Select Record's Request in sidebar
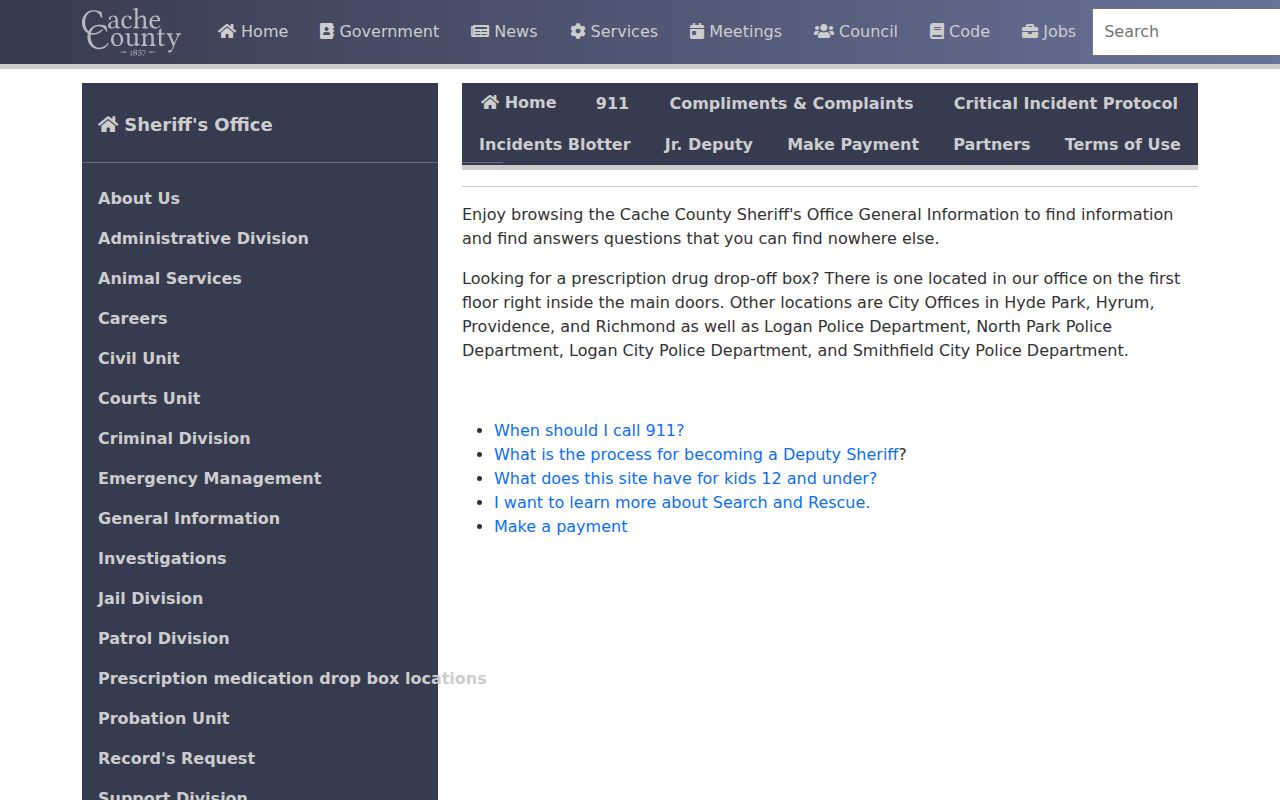 pyautogui.click(x=177, y=758)
